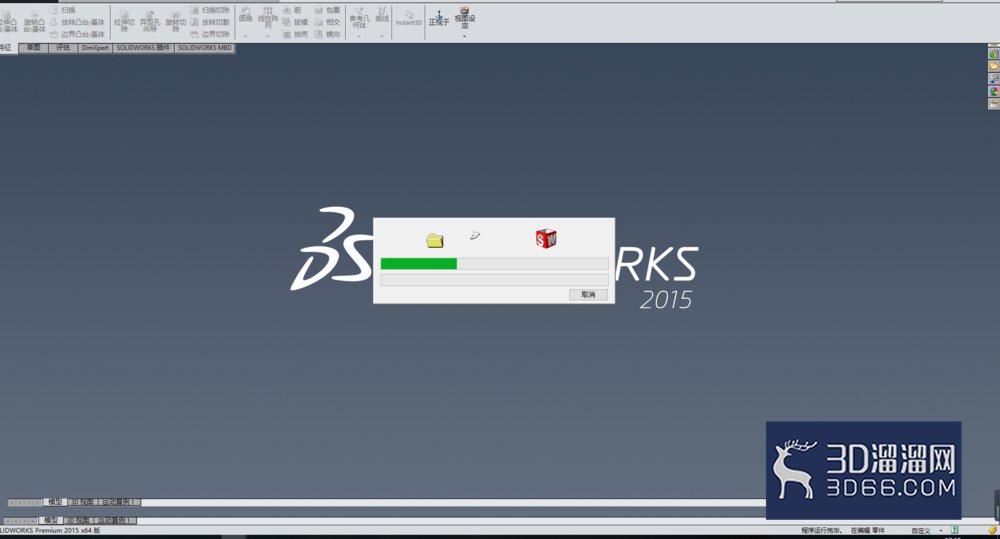Click the 旋转凸台/基体 revolved boss tool
The height and width of the screenshot is (539, 1000).
point(34,22)
